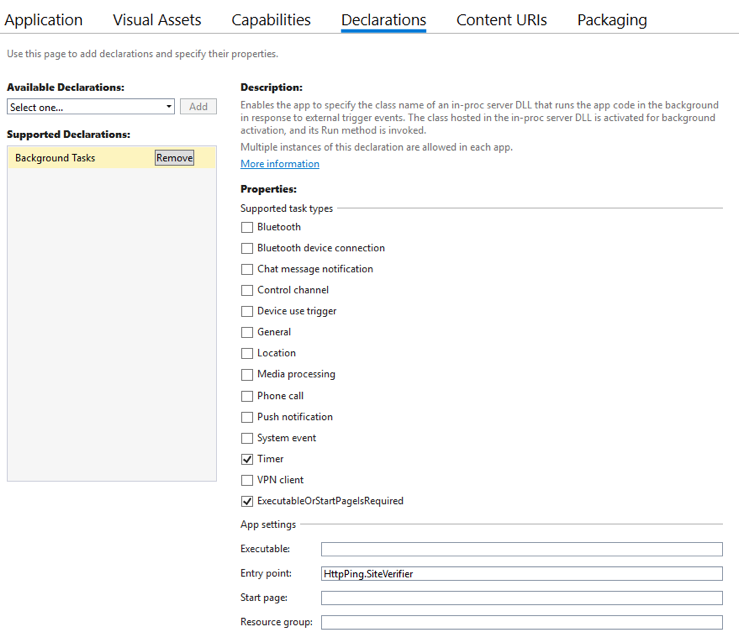This screenshot has height=638, width=739.
Task: Enable the Location task type
Action: (x=247, y=353)
